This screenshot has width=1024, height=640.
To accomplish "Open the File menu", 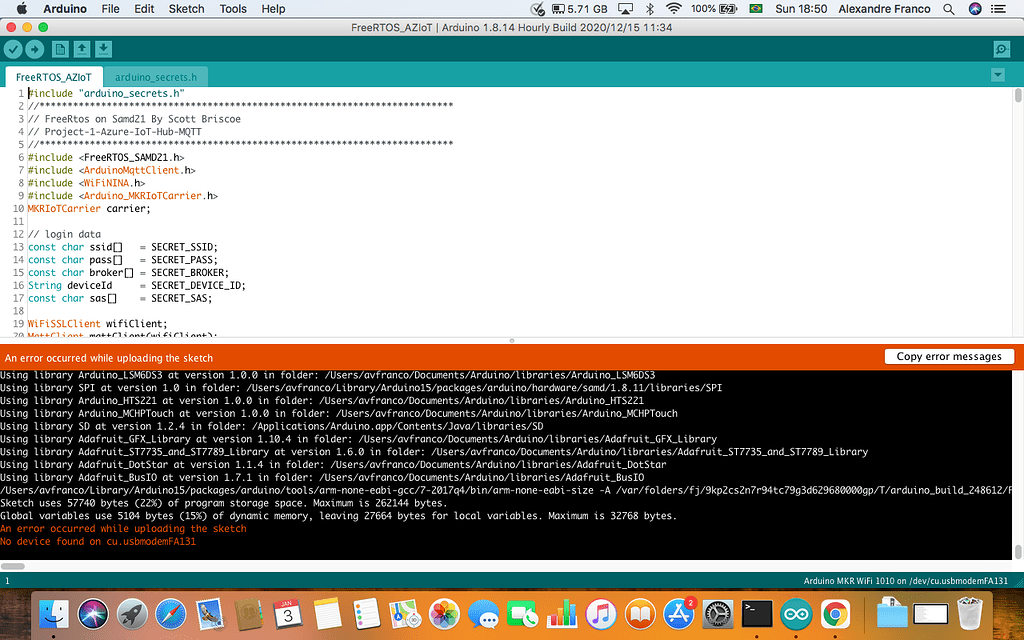I will click(x=110, y=9).
